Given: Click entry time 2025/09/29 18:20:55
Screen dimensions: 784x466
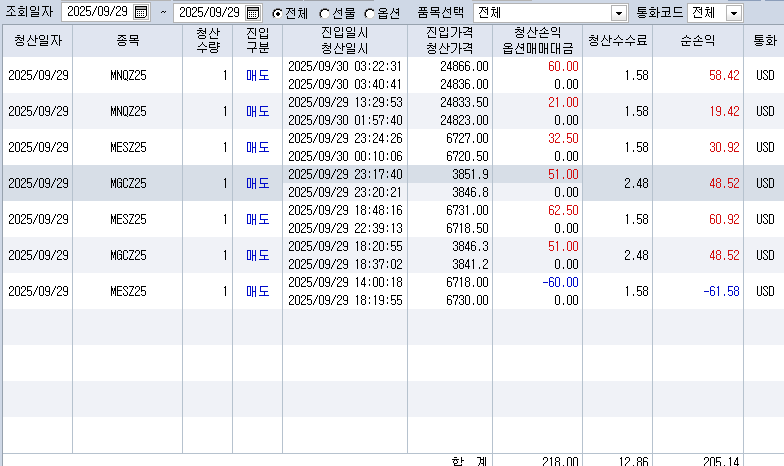Looking at the screenshot, I should [345, 246].
